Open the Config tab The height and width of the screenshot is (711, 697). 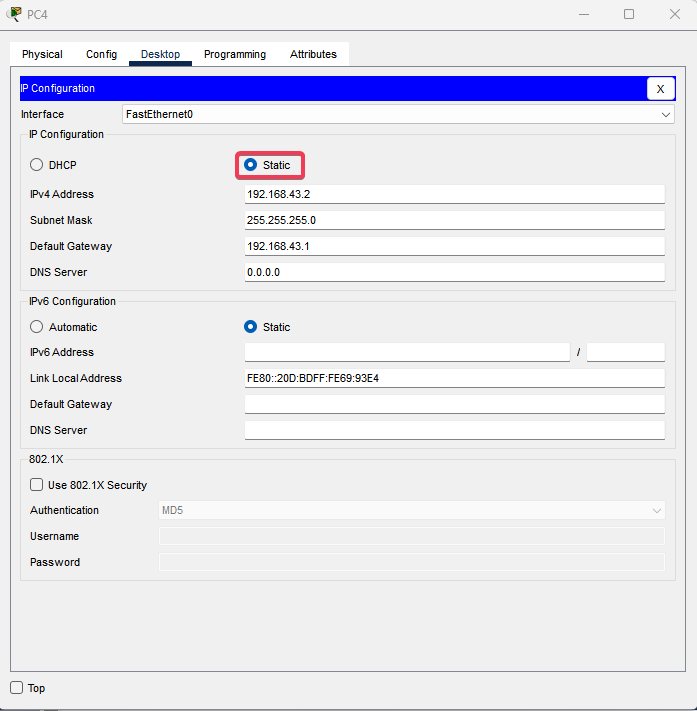(x=101, y=54)
